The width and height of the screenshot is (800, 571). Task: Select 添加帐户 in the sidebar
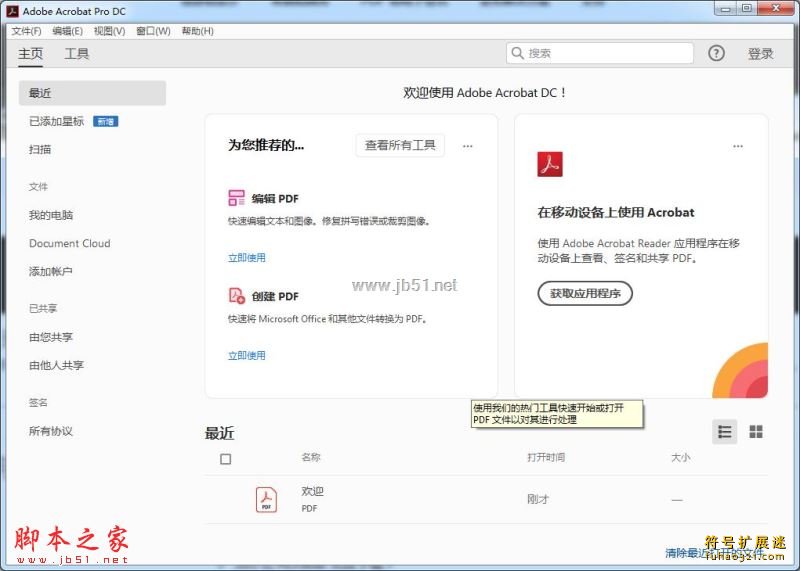(51, 271)
